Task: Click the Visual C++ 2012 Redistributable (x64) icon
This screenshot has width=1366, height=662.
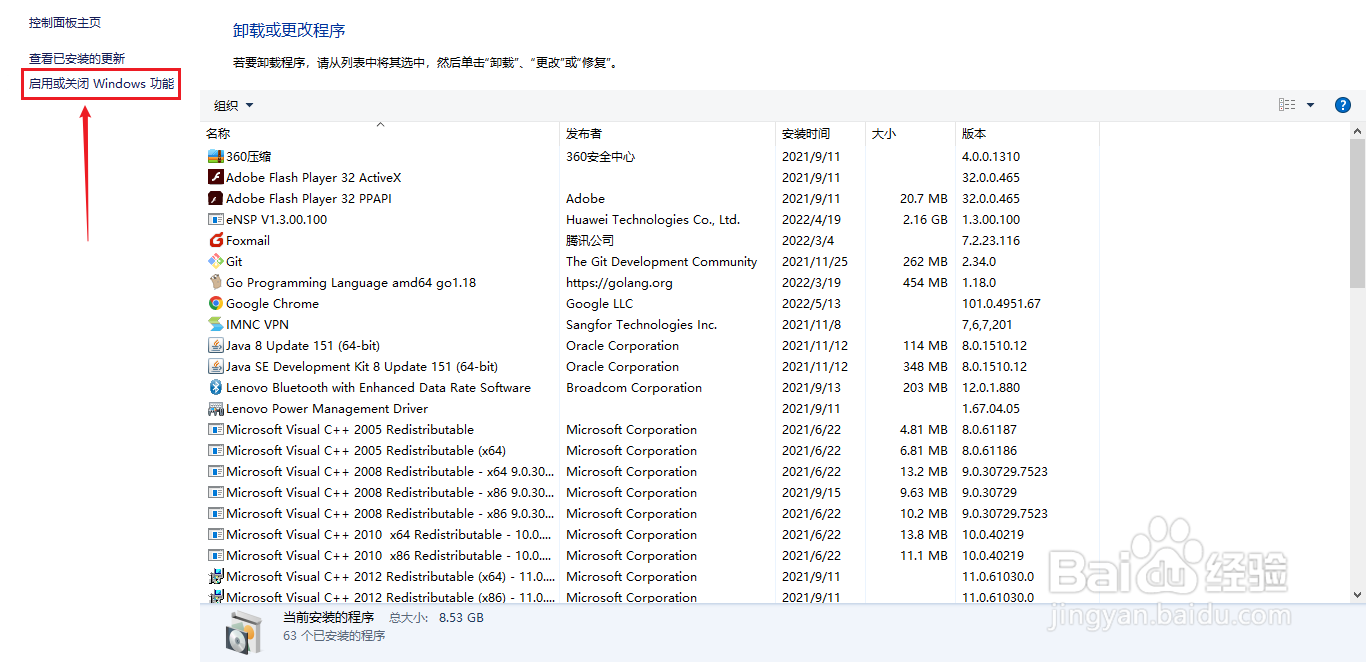Action: [x=215, y=576]
